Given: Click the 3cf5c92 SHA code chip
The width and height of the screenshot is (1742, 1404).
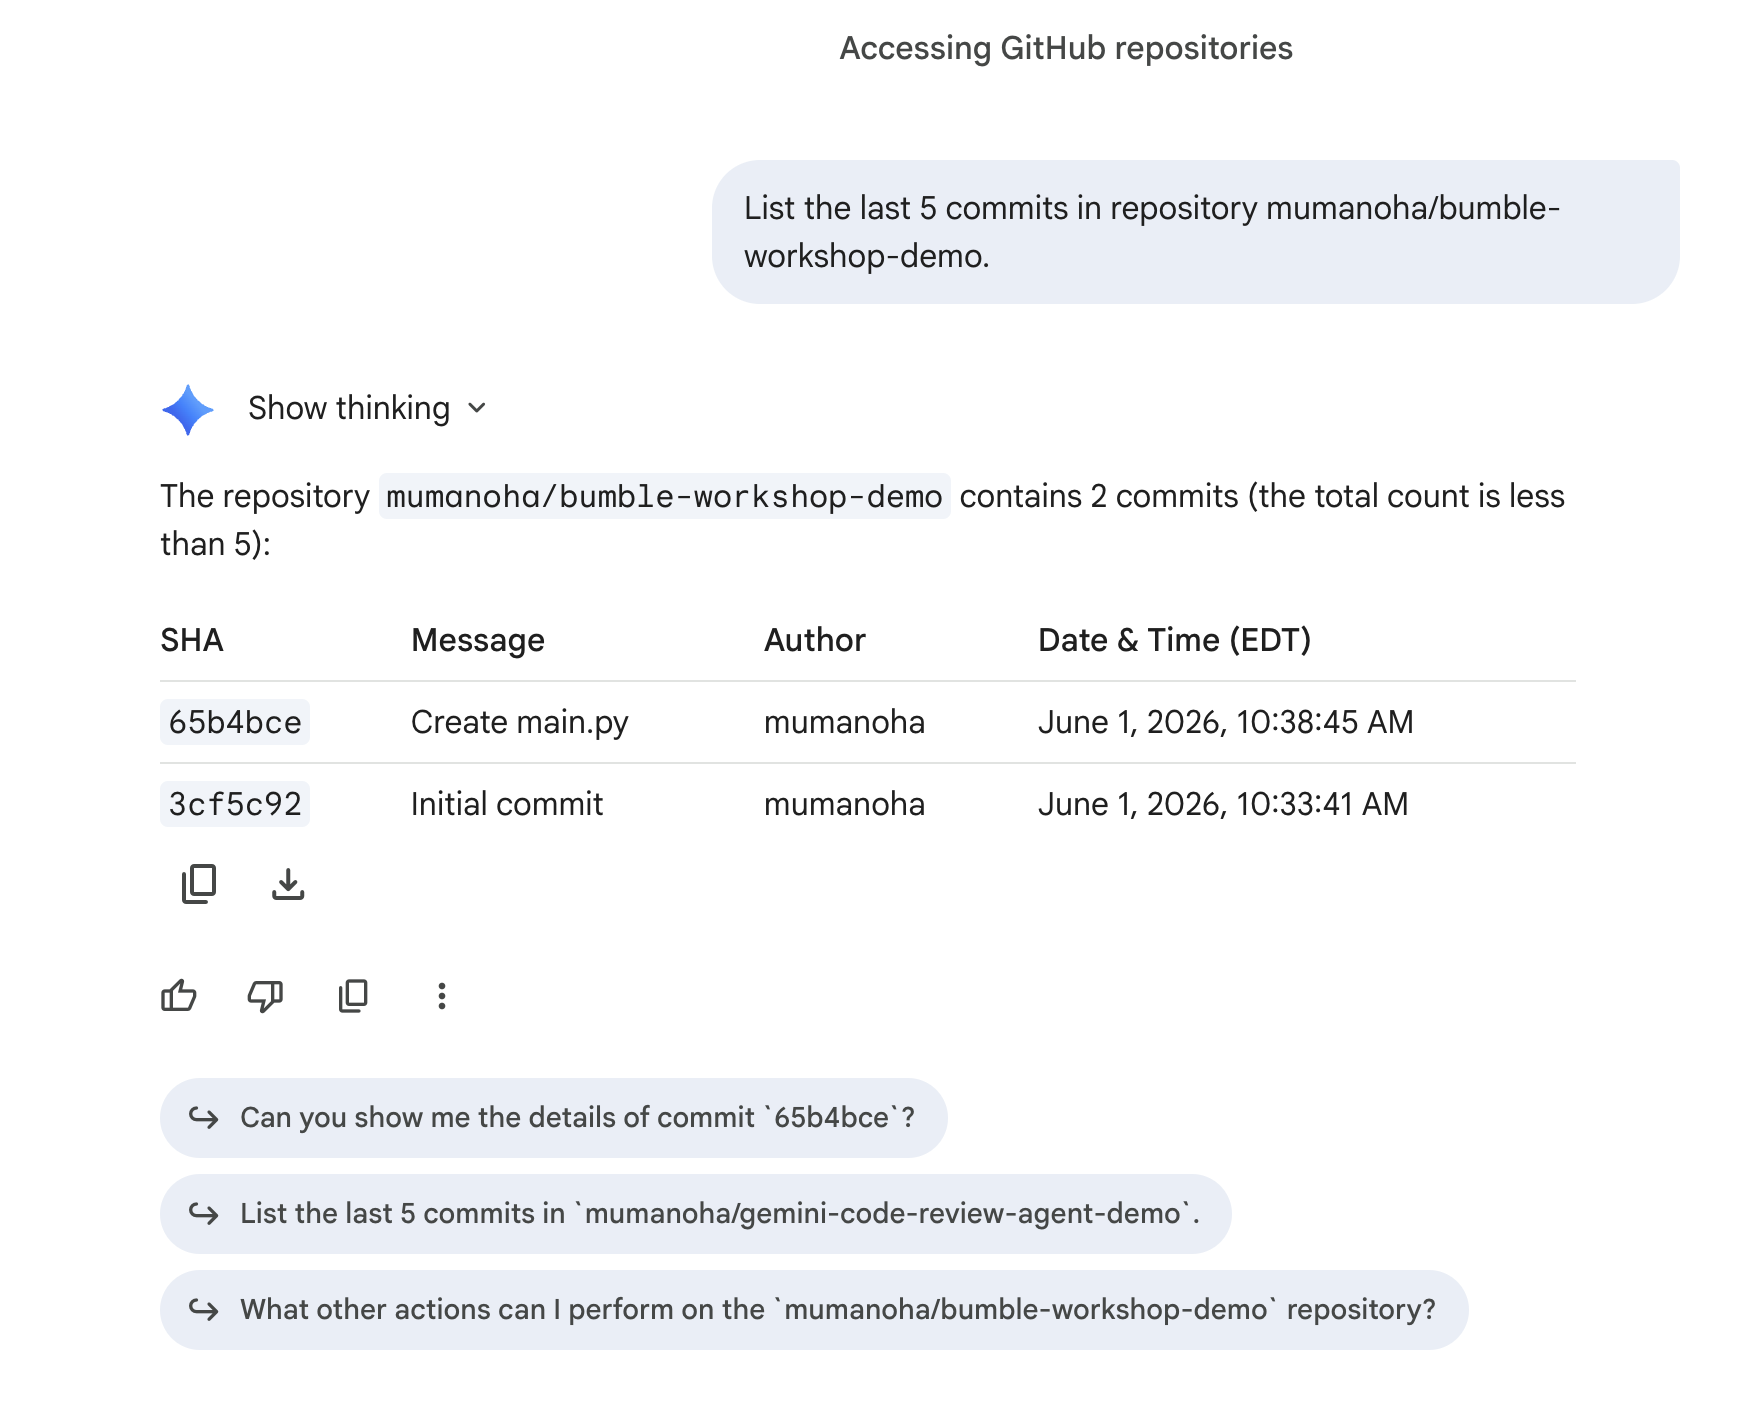Looking at the screenshot, I should [235, 804].
